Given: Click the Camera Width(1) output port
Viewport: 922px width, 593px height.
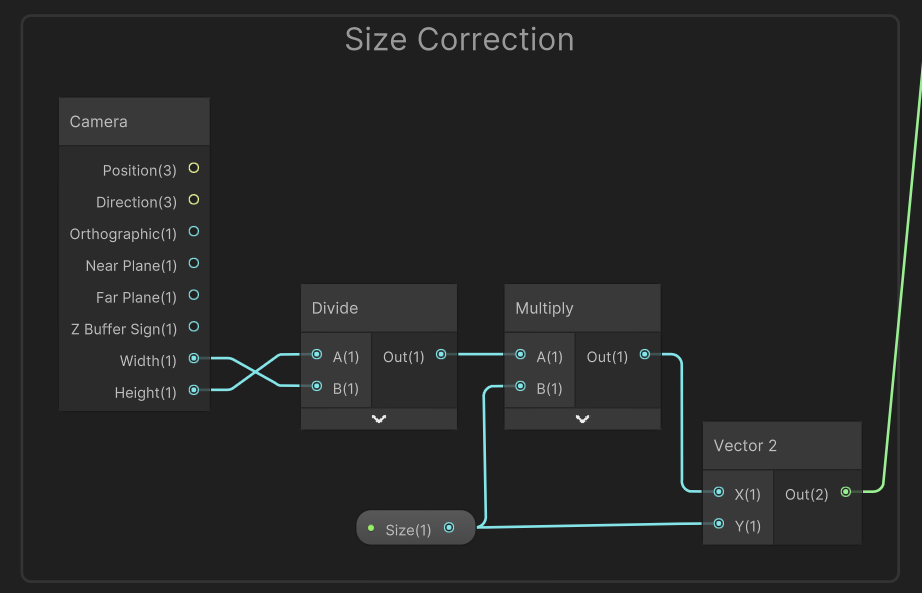Looking at the screenshot, I should pos(194,358).
